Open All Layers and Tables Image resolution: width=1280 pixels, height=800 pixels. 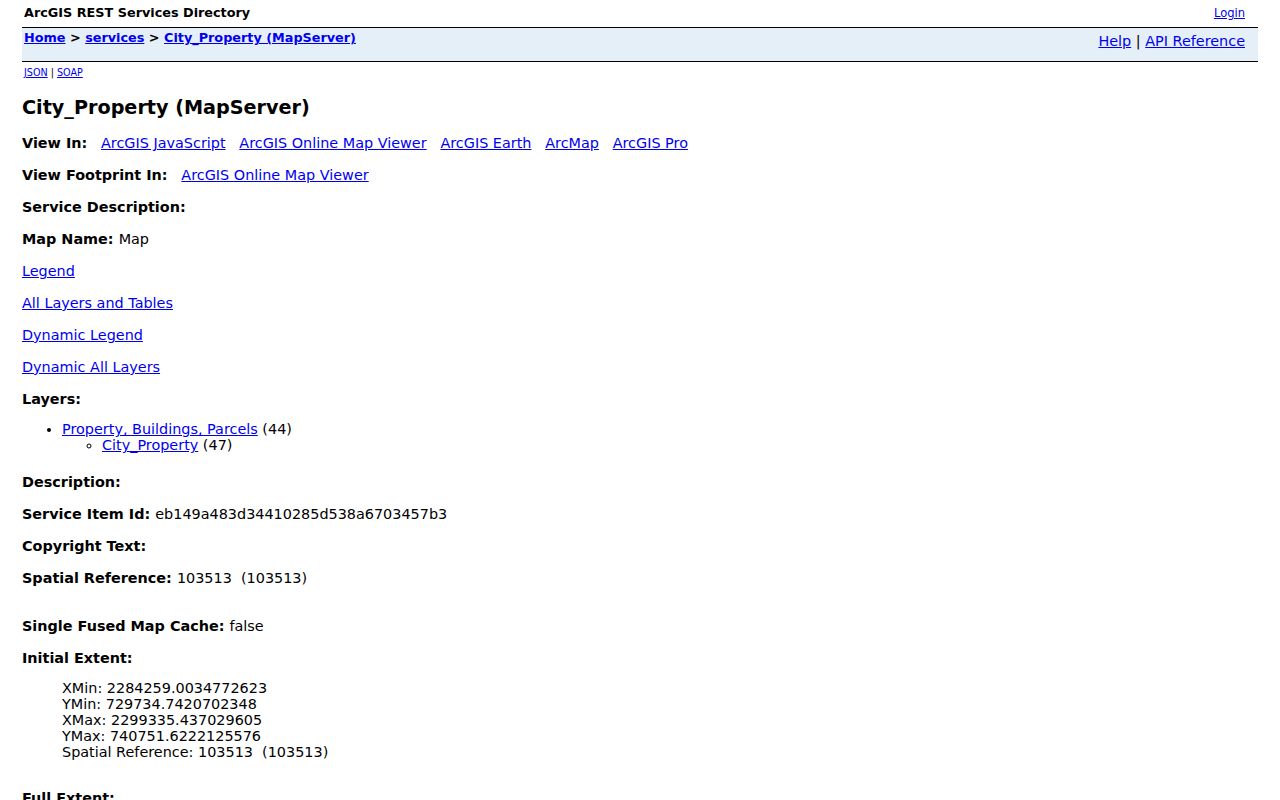tap(97, 303)
